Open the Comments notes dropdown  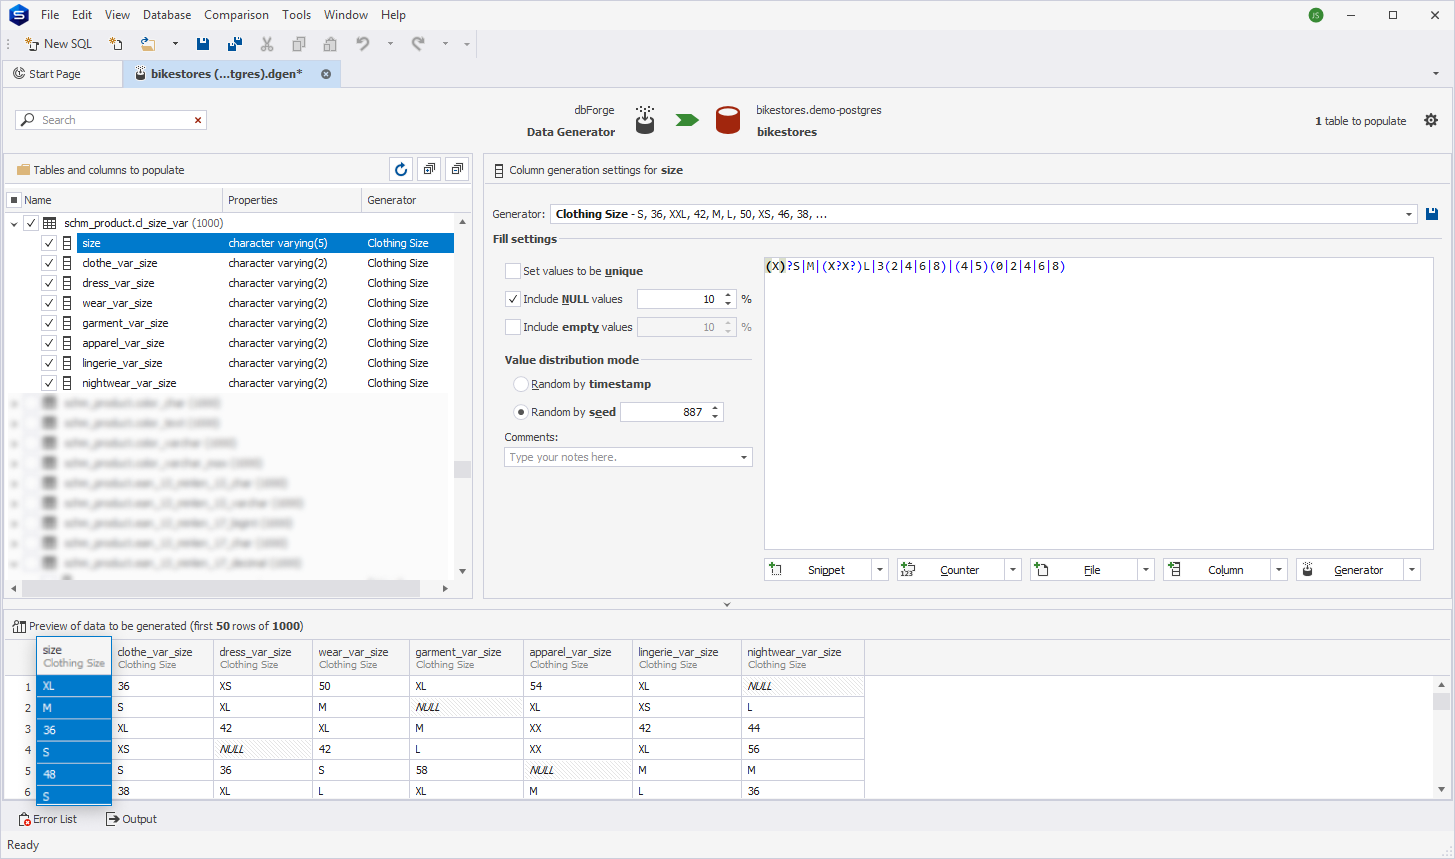coord(744,457)
